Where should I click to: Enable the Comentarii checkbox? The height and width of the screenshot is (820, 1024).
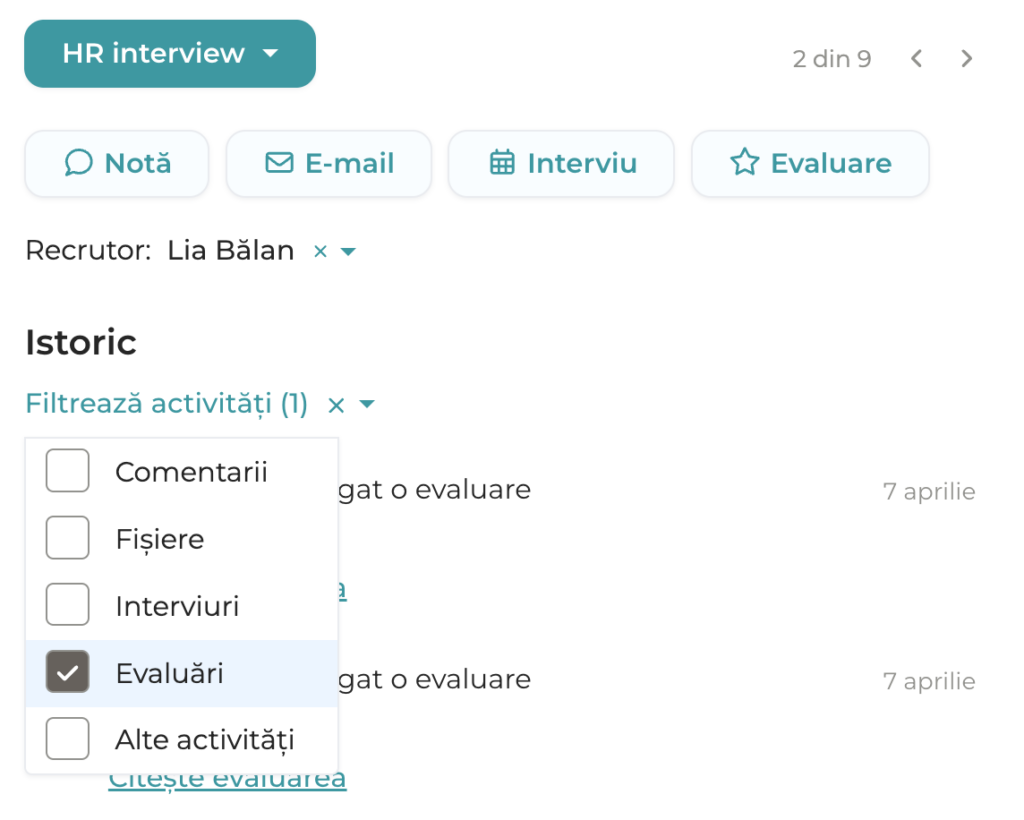(67, 471)
